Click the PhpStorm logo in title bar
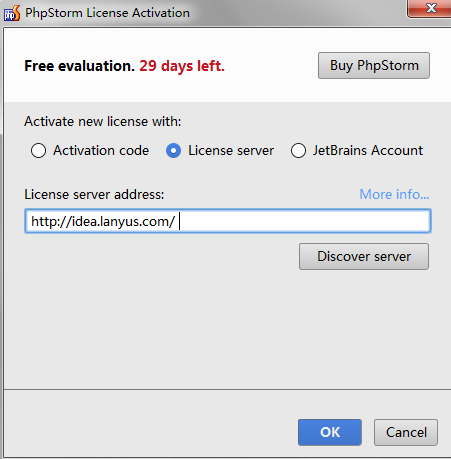 (12, 13)
